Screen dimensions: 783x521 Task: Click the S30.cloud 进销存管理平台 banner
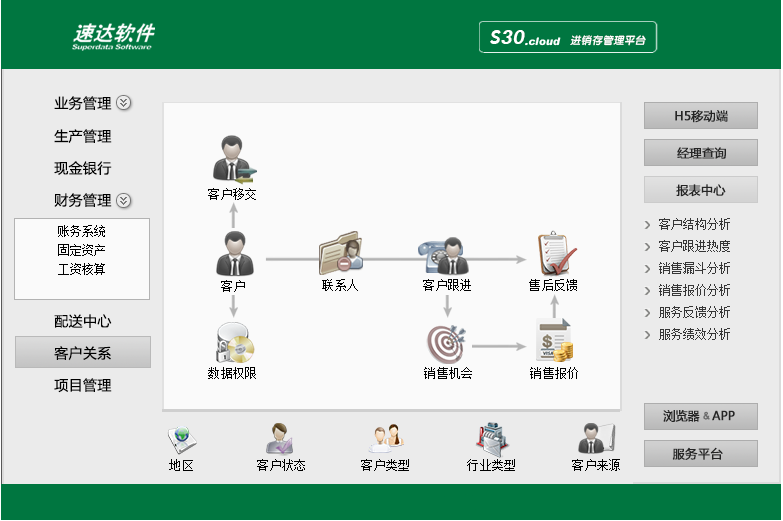click(568, 37)
